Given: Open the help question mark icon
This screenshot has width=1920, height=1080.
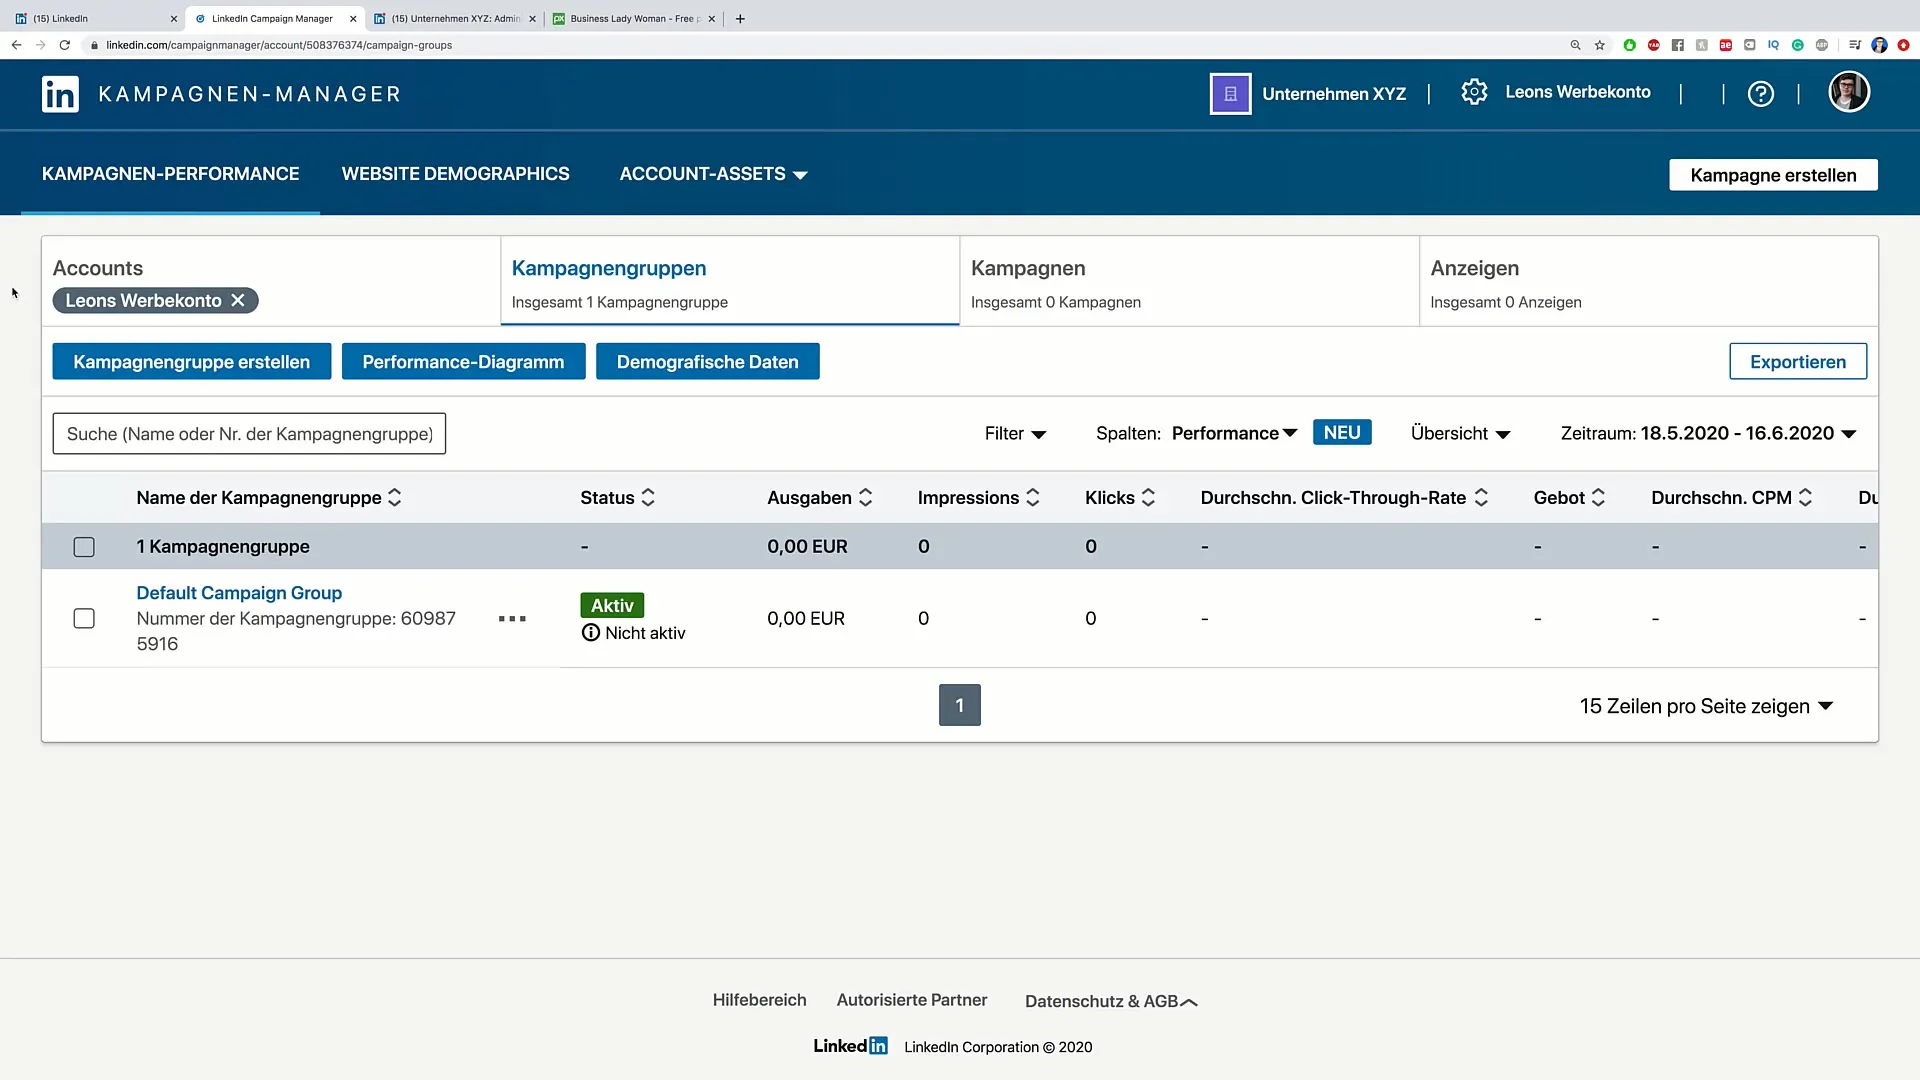Looking at the screenshot, I should click(x=1760, y=94).
